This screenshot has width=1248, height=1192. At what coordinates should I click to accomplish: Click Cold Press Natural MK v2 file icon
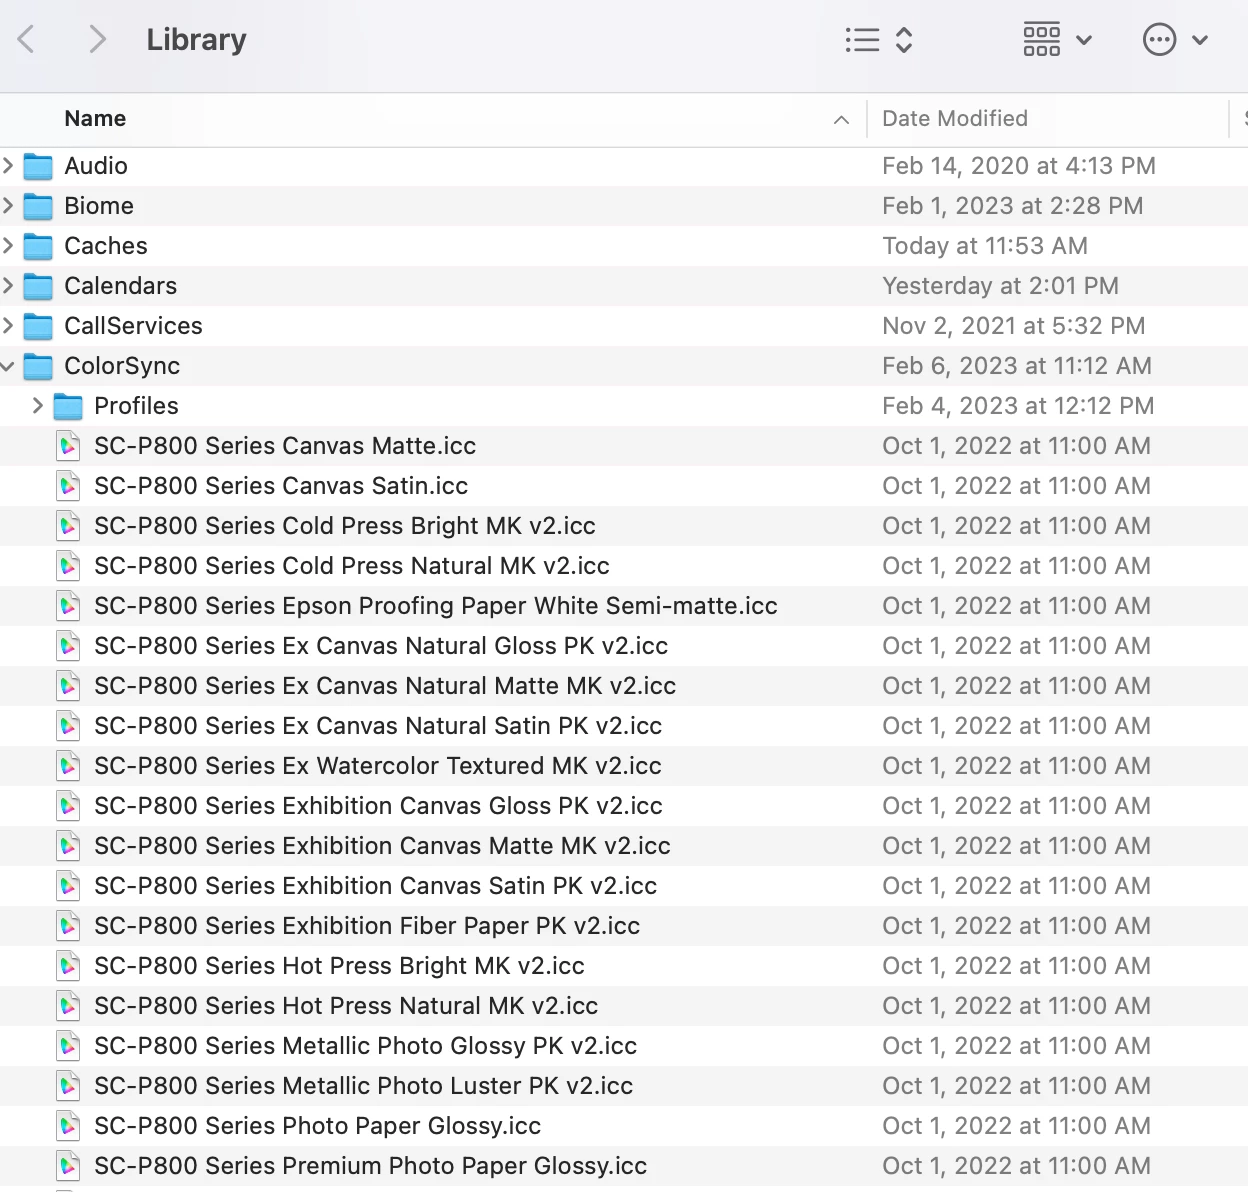coord(68,566)
